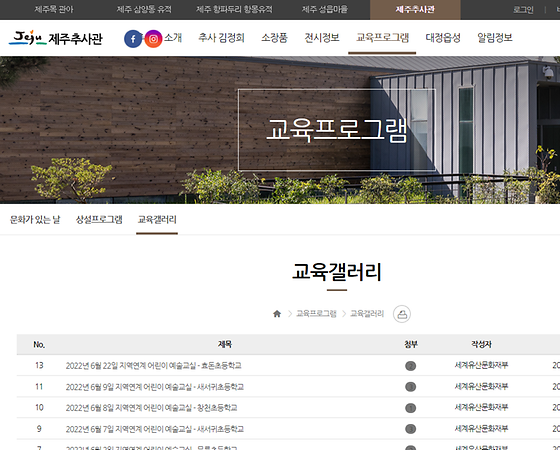Go to 제주목 관아 site tab

[54, 9]
